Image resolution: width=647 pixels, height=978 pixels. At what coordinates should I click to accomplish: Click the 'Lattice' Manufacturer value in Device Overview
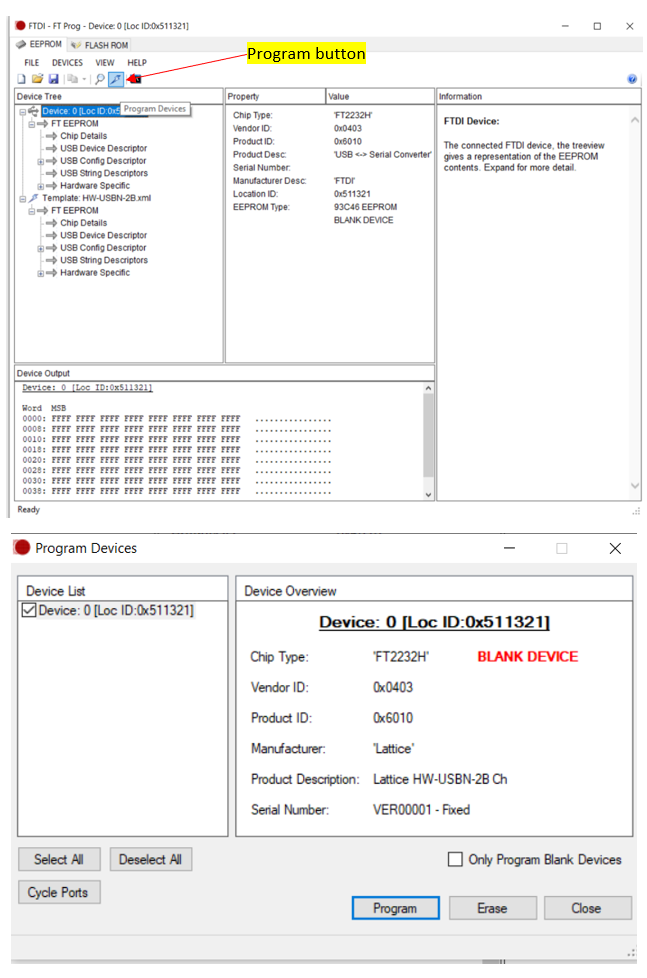[394, 748]
